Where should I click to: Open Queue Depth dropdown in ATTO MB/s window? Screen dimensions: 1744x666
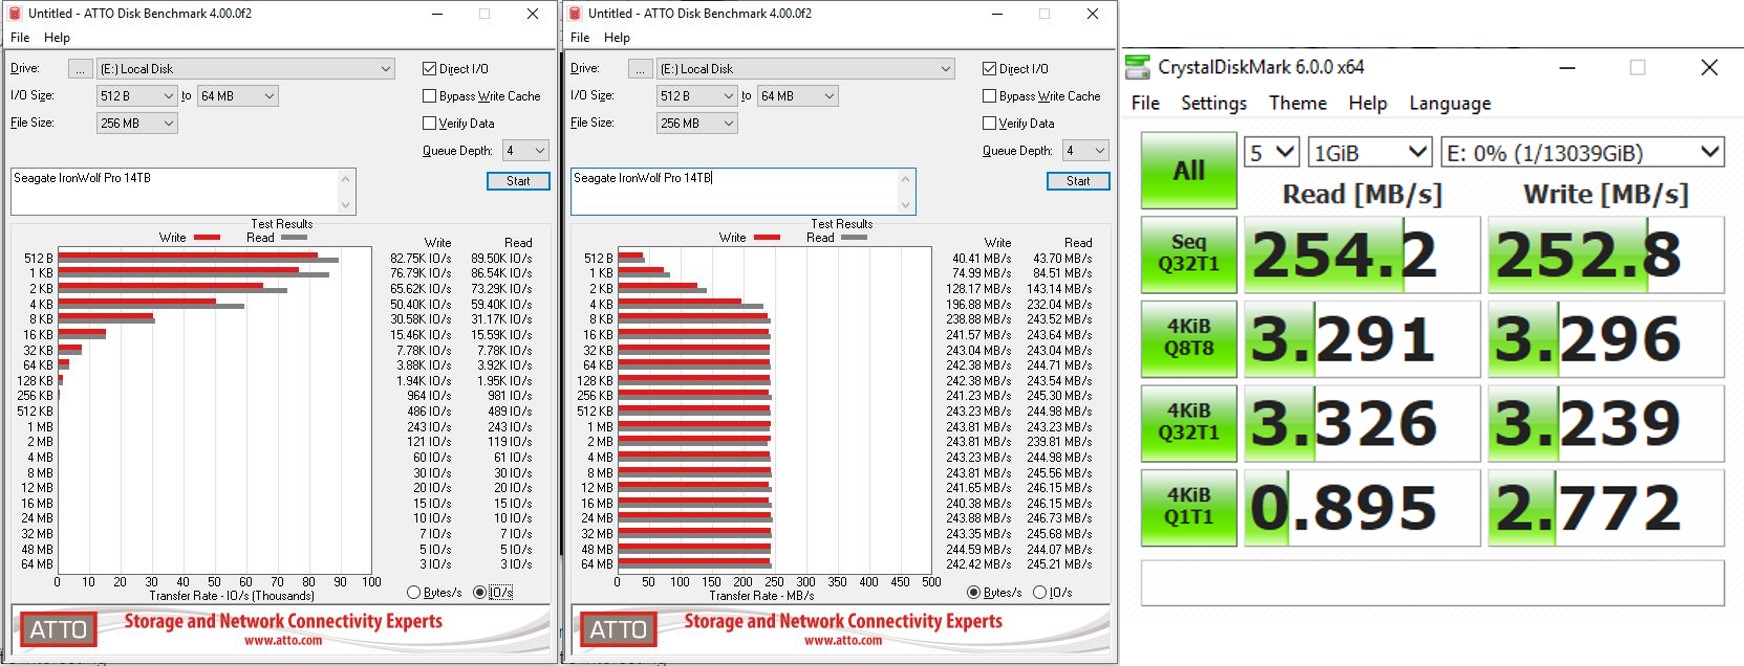point(1085,151)
